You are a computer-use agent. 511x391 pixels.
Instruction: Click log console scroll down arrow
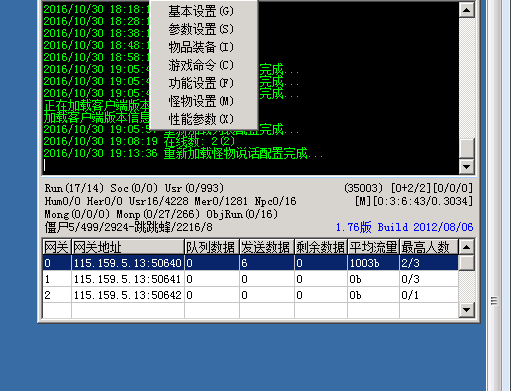(x=466, y=166)
